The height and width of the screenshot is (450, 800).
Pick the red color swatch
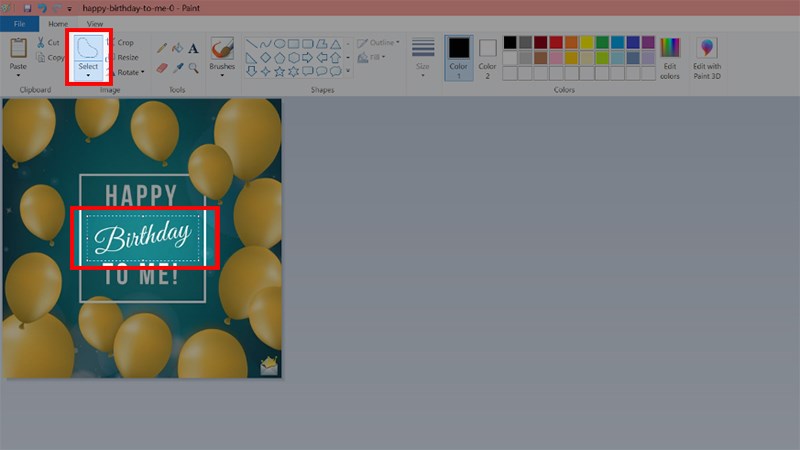click(x=556, y=42)
